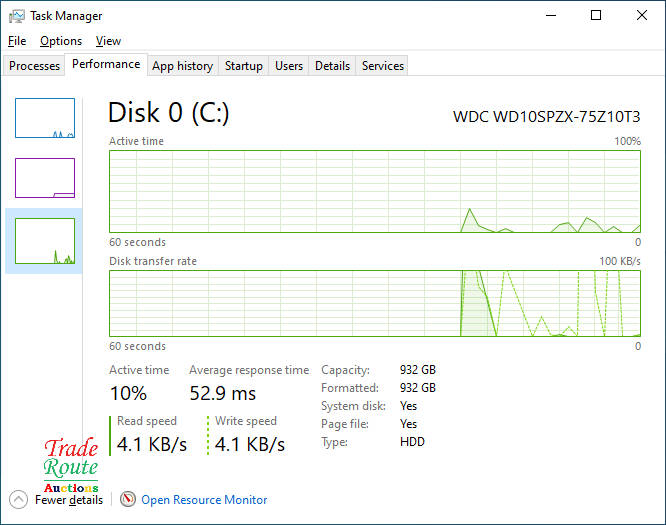
Task: Open the Options menu
Action: 61,41
